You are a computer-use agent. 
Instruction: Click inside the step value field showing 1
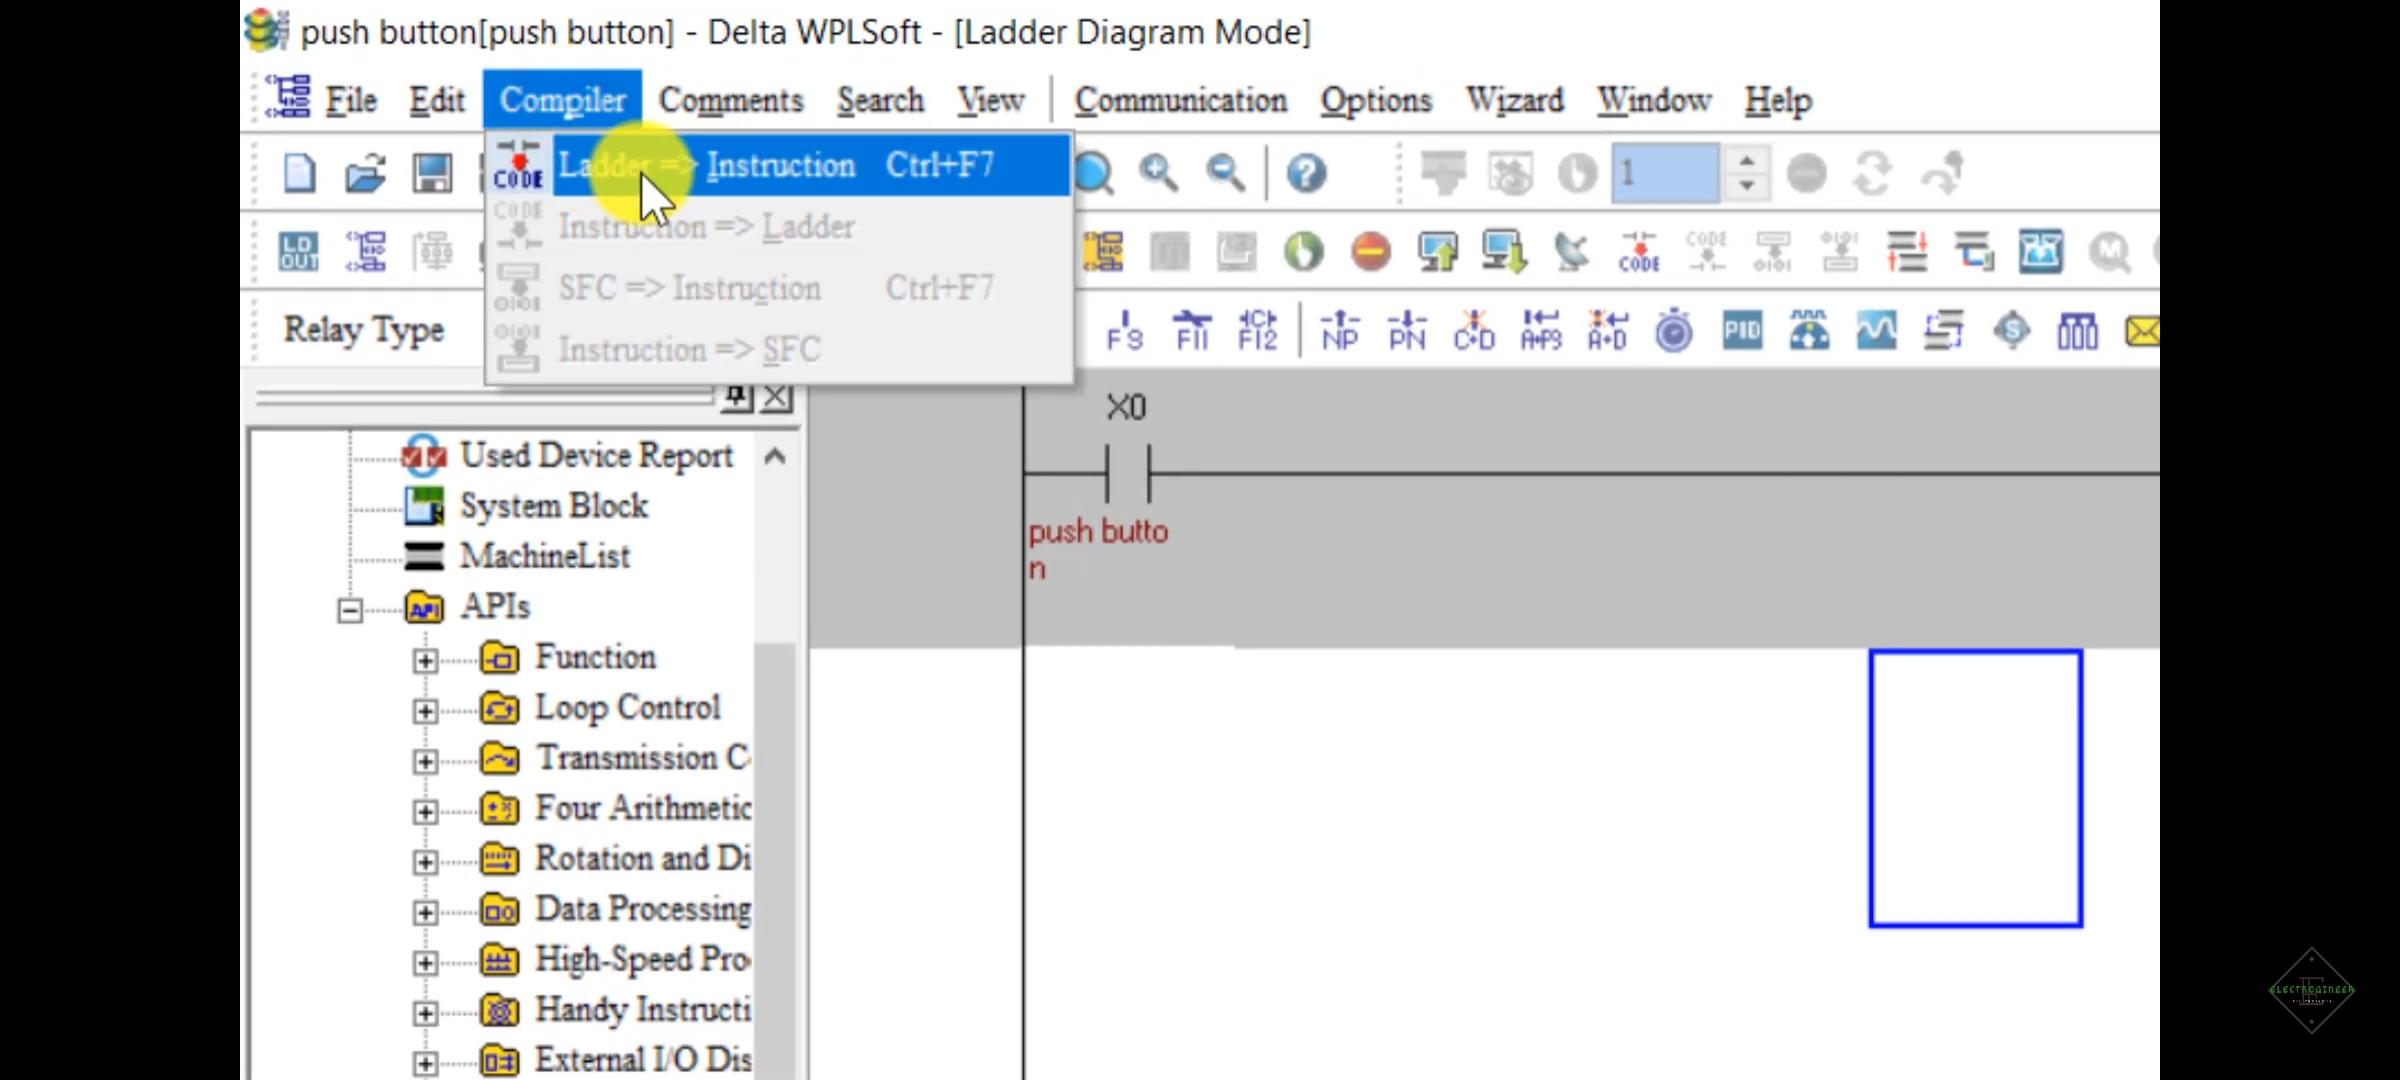point(1665,172)
